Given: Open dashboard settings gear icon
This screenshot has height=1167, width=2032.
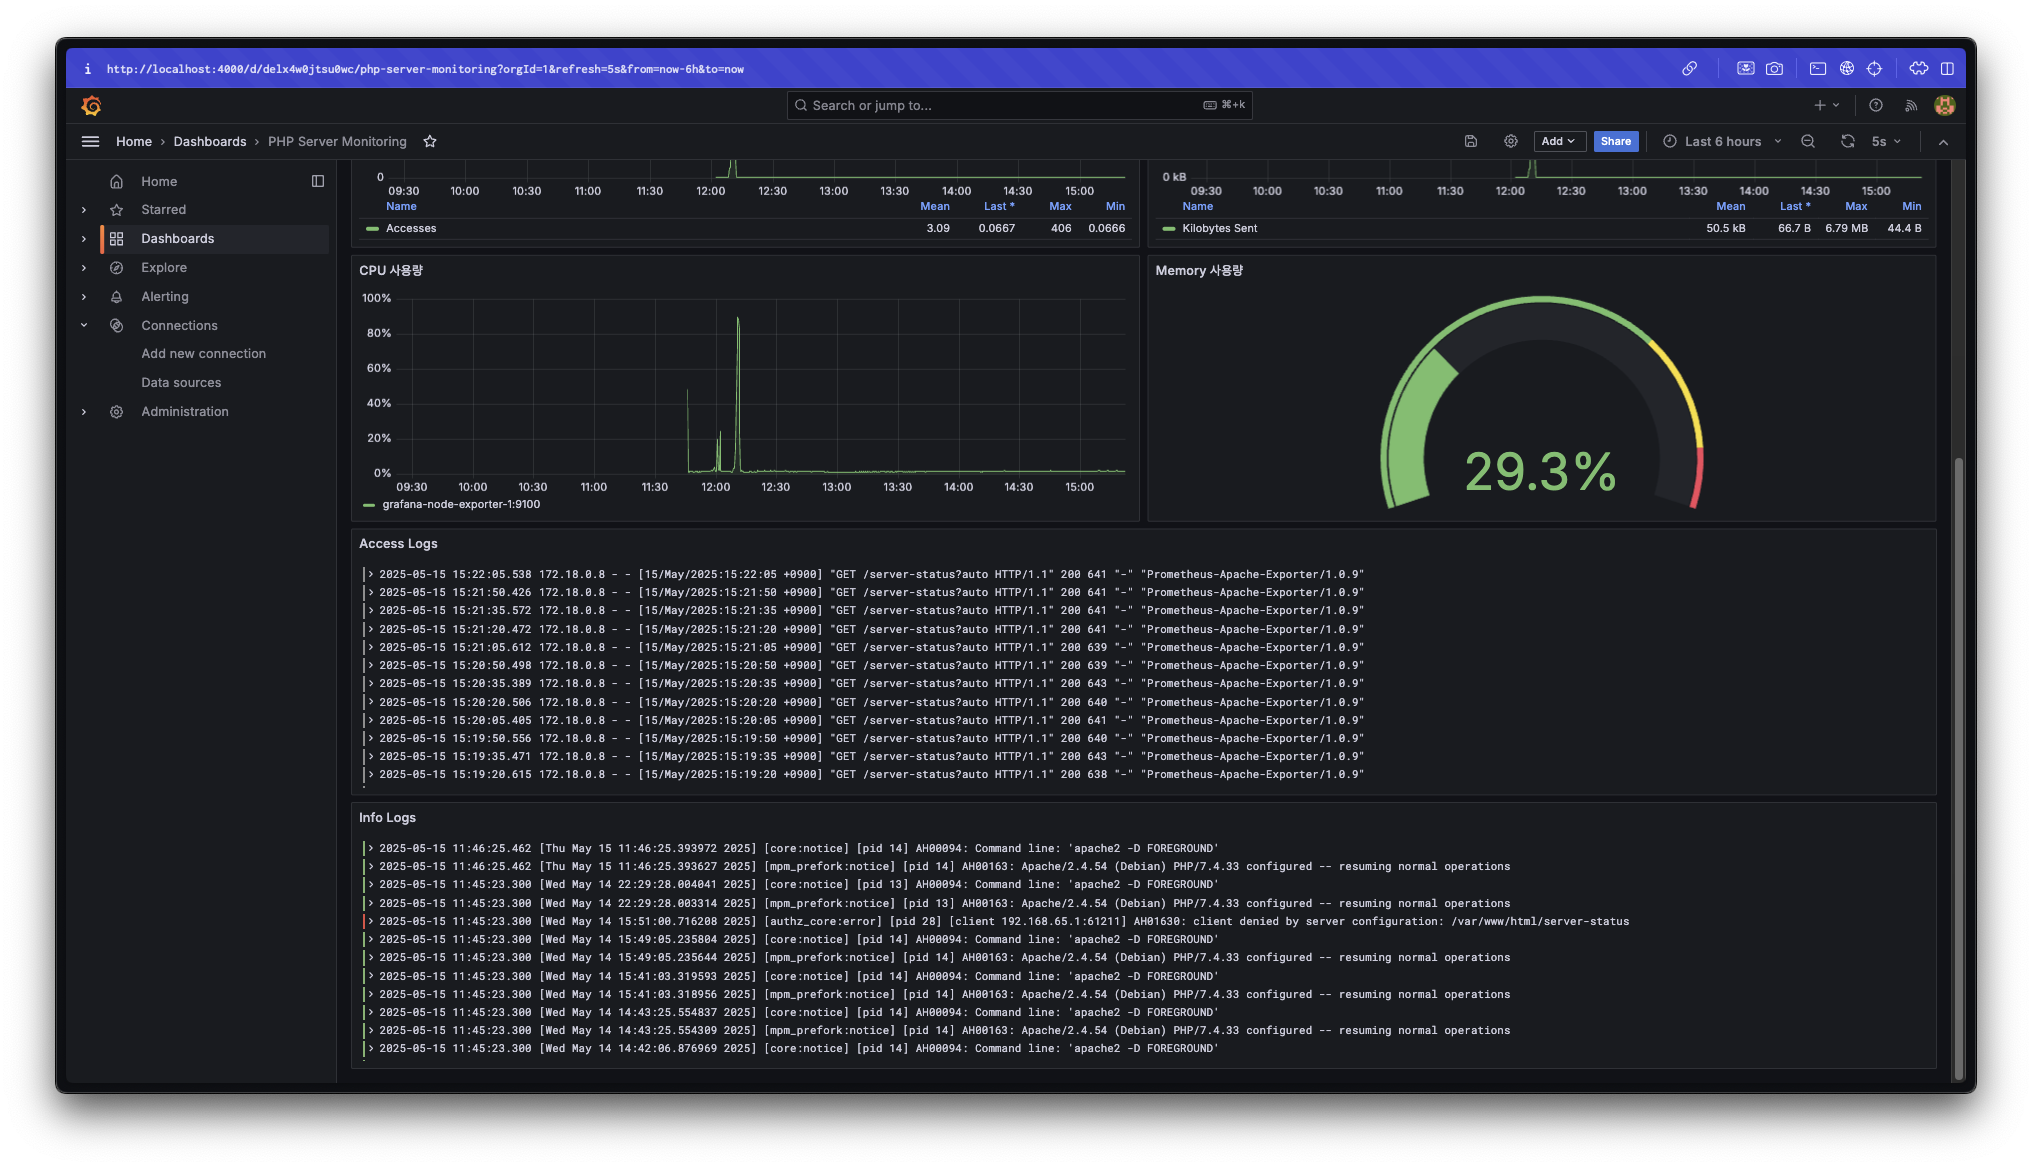Looking at the screenshot, I should coord(1511,142).
